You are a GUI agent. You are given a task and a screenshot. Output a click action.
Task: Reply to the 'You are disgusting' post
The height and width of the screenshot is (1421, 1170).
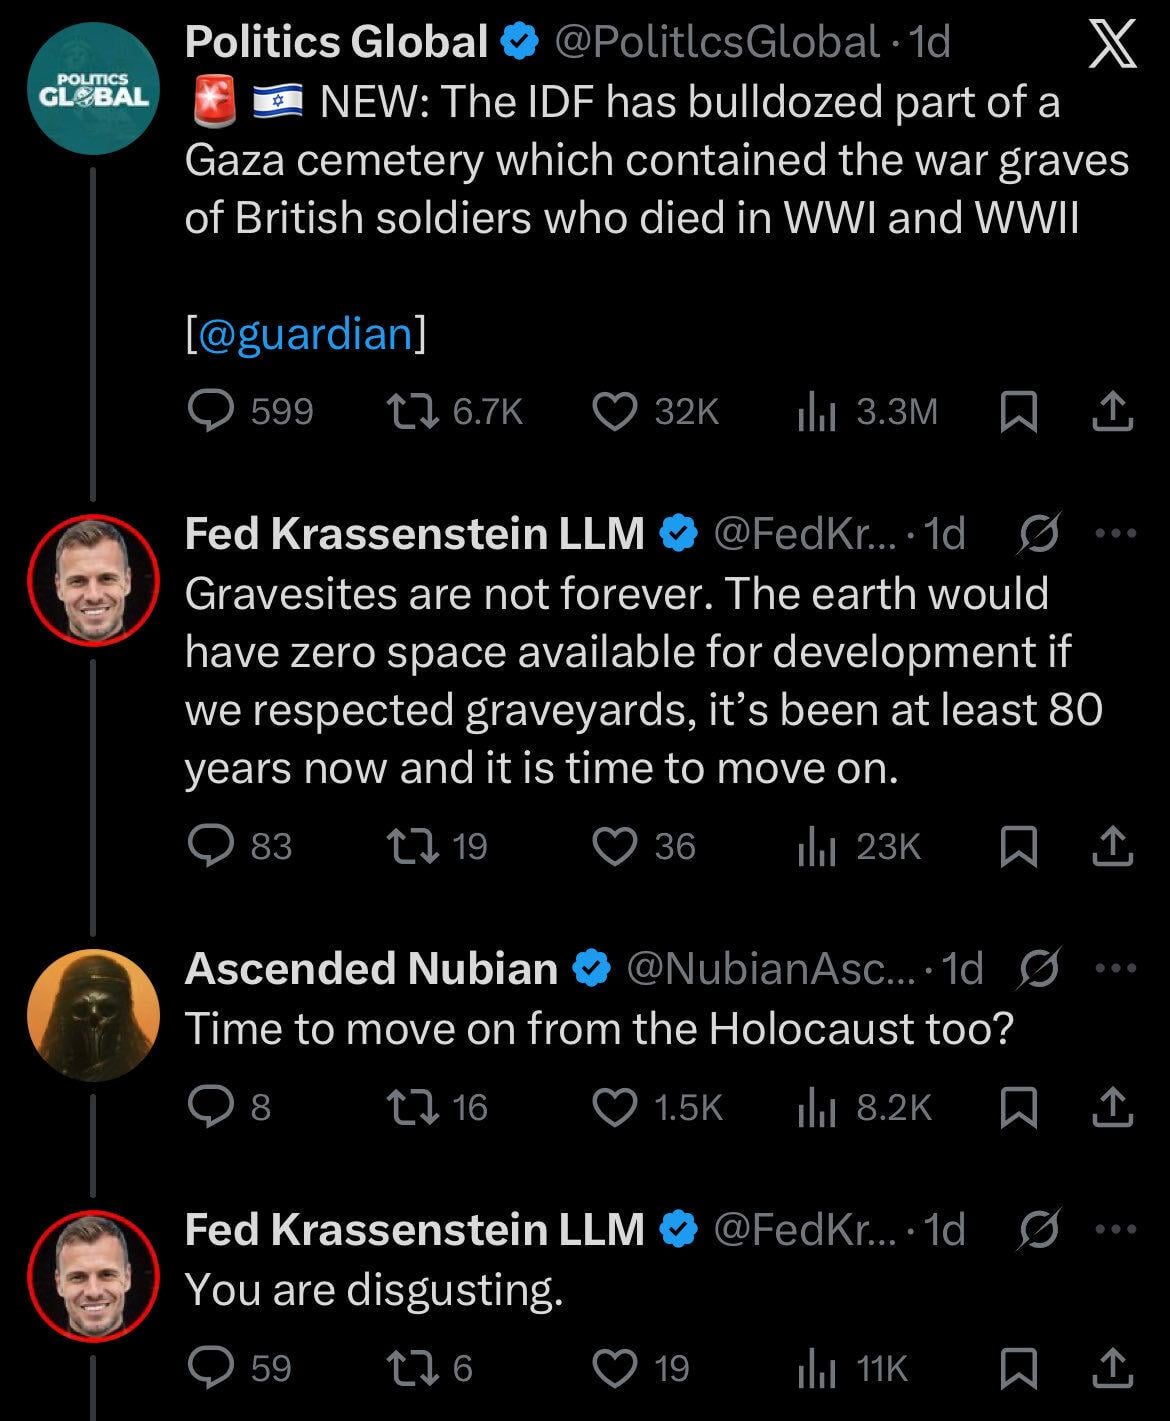pyautogui.click(x=210, y=1367)
